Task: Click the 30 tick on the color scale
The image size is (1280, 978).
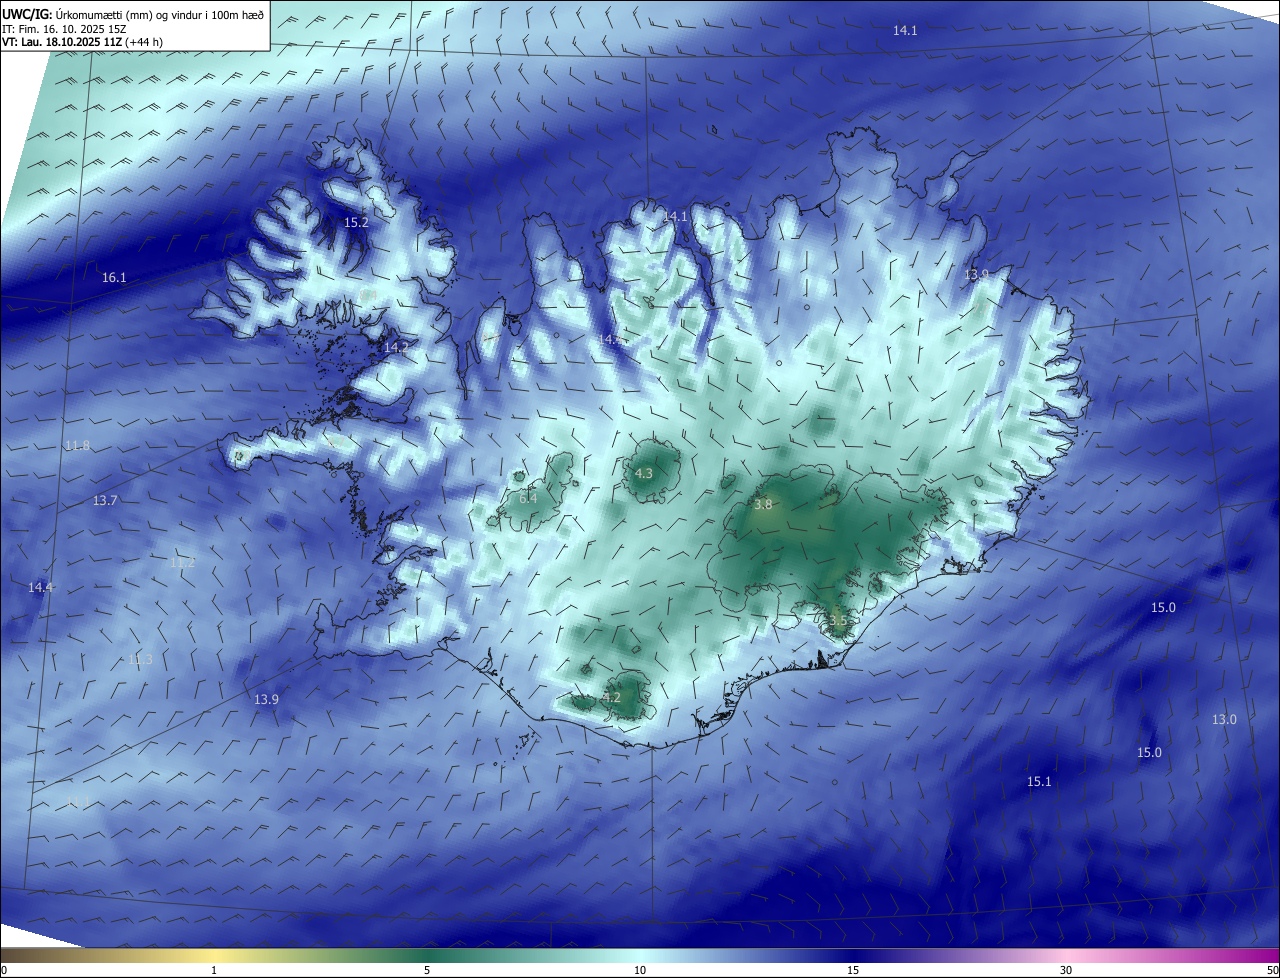Action: point(1066,970)
